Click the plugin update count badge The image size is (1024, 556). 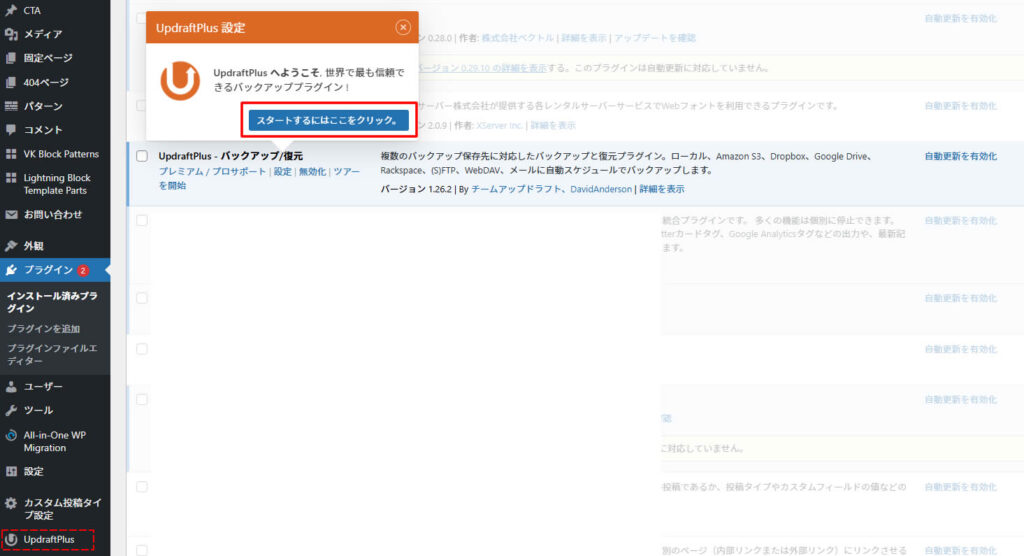[83, 270]
